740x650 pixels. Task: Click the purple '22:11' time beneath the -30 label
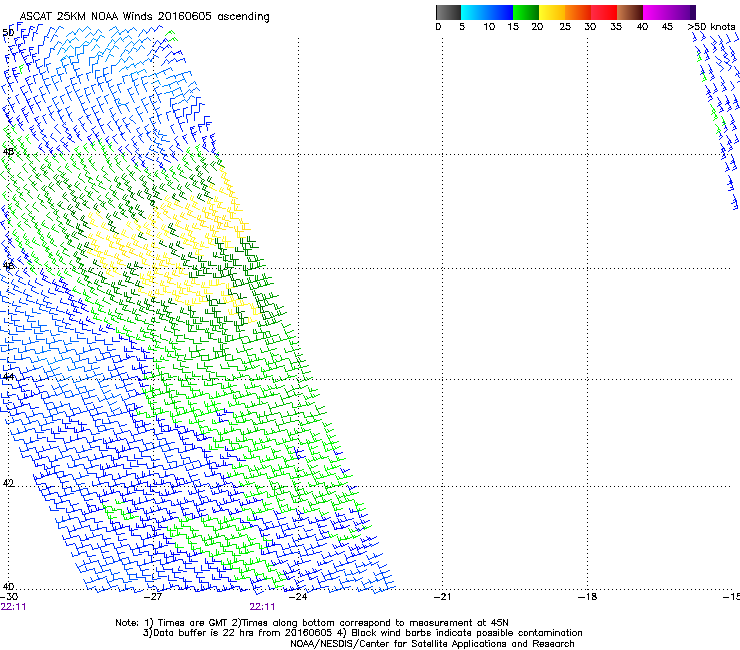point(13,607)
